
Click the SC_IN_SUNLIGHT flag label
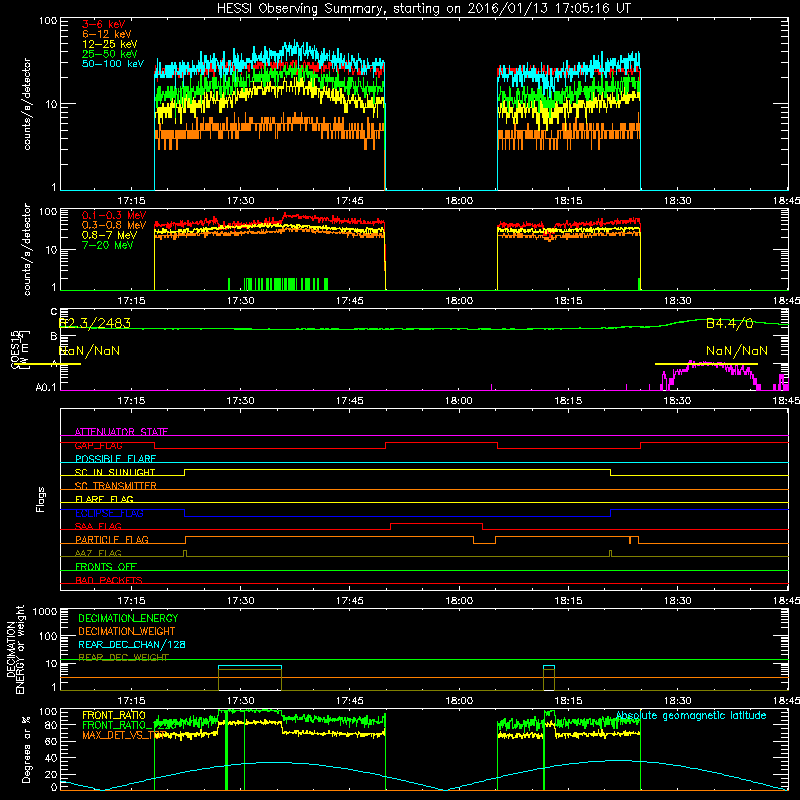pyautogui.click(x=115, y=472)
